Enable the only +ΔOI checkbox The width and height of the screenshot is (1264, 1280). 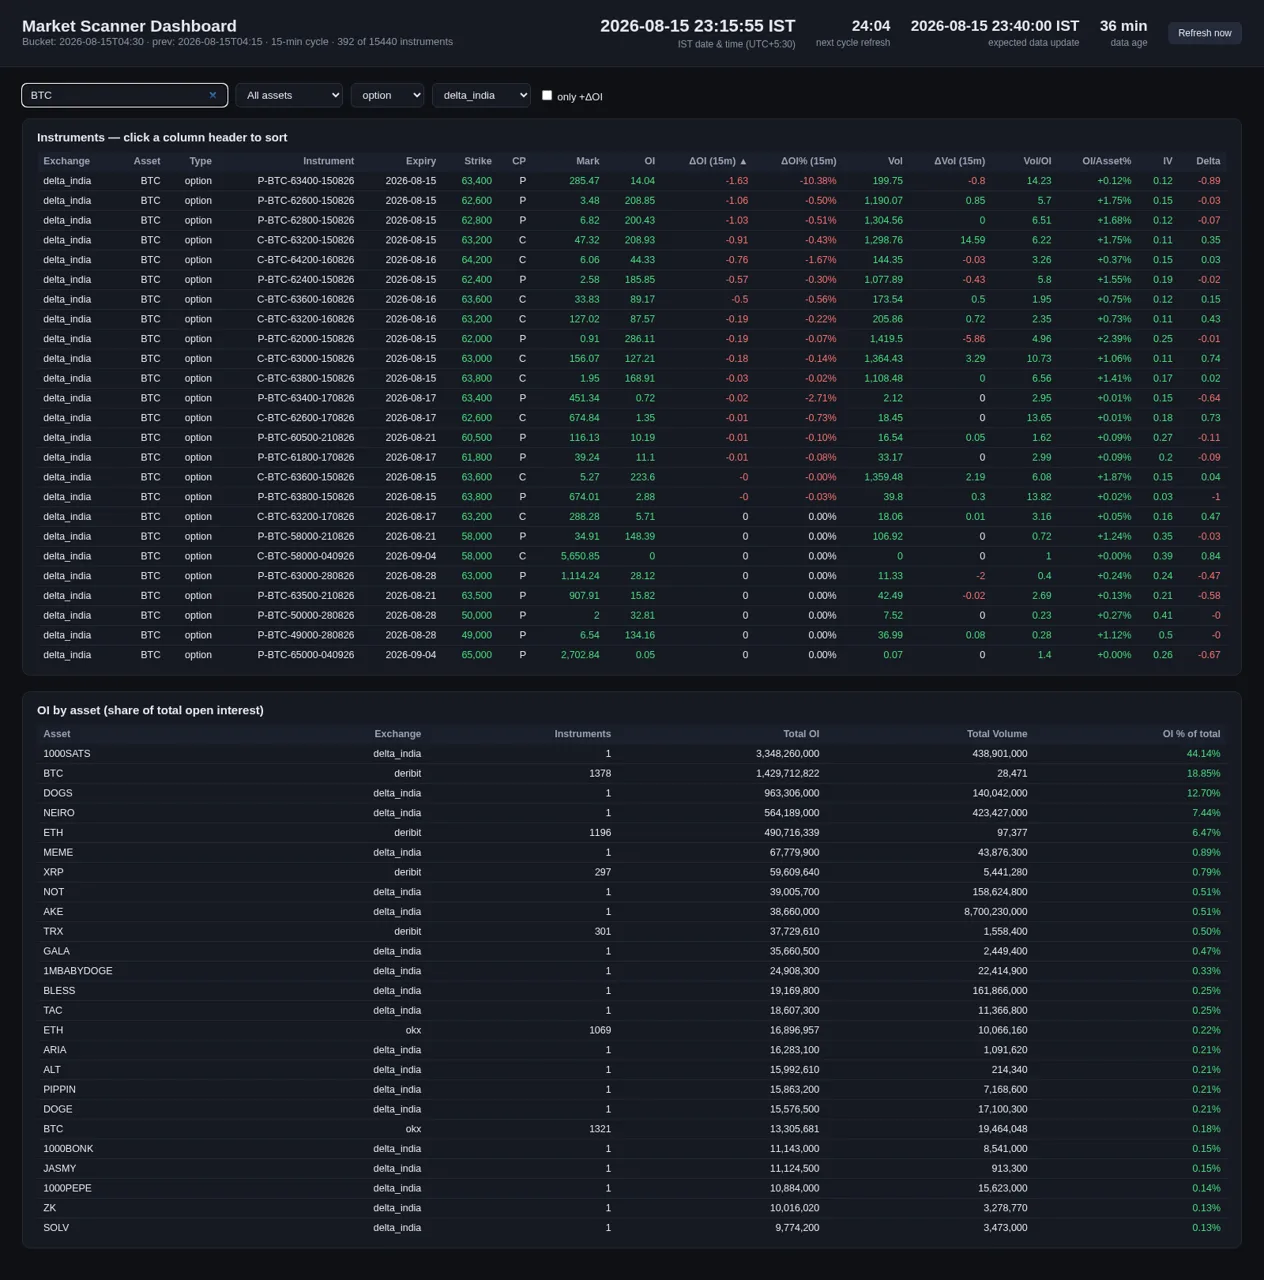547,95
